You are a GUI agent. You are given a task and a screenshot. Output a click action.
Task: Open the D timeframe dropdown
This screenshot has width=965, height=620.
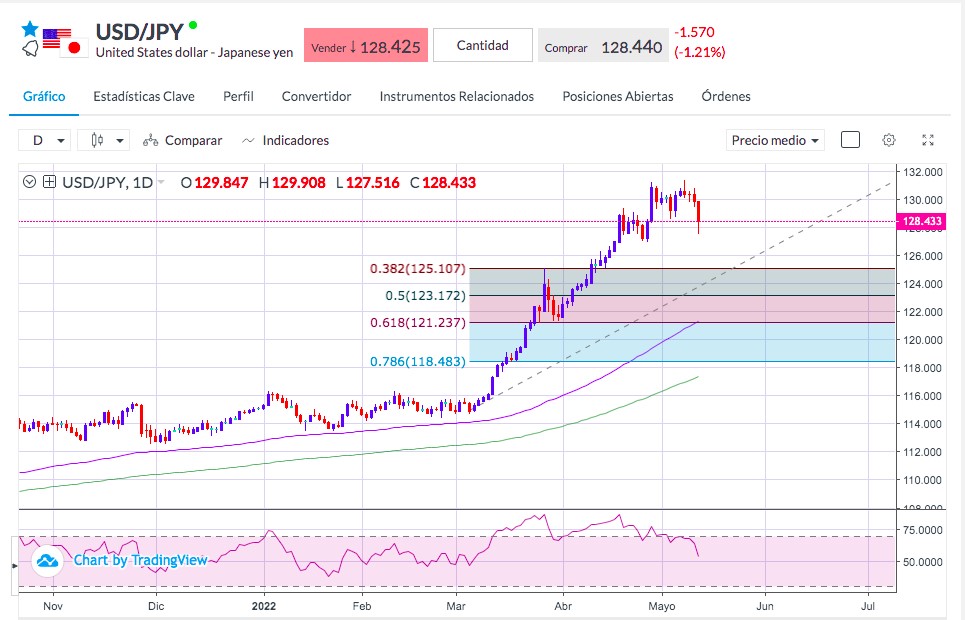point(44,140)
